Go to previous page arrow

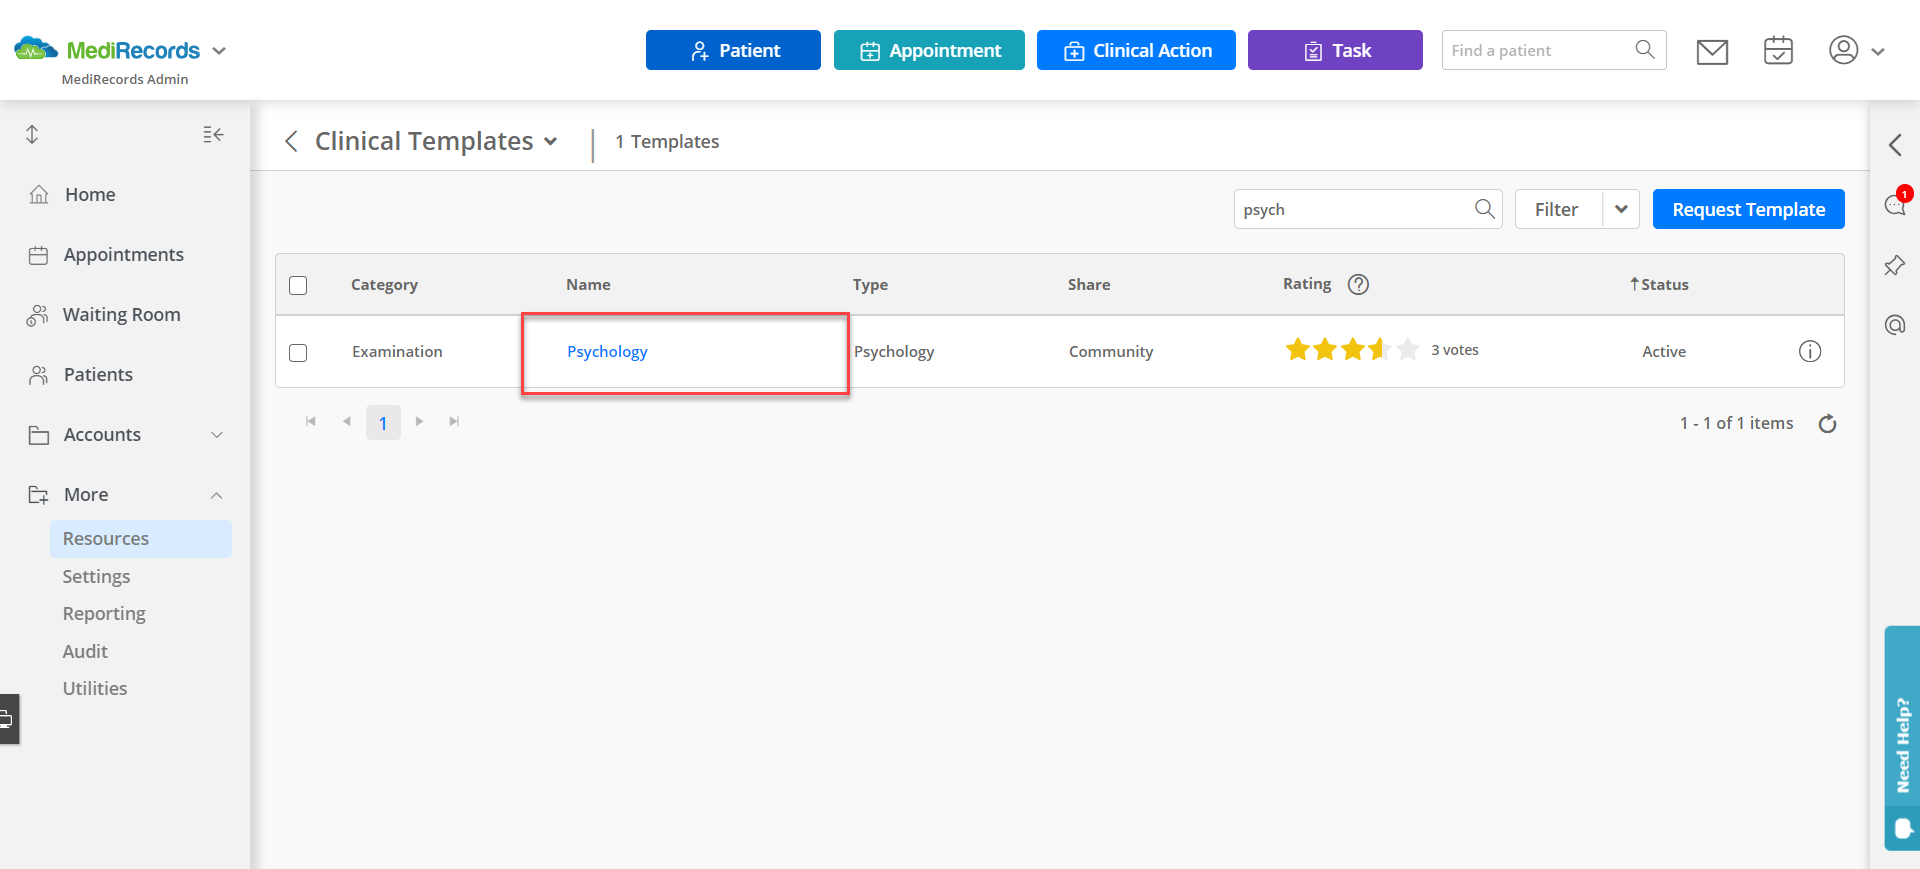(x=346, y=422)
